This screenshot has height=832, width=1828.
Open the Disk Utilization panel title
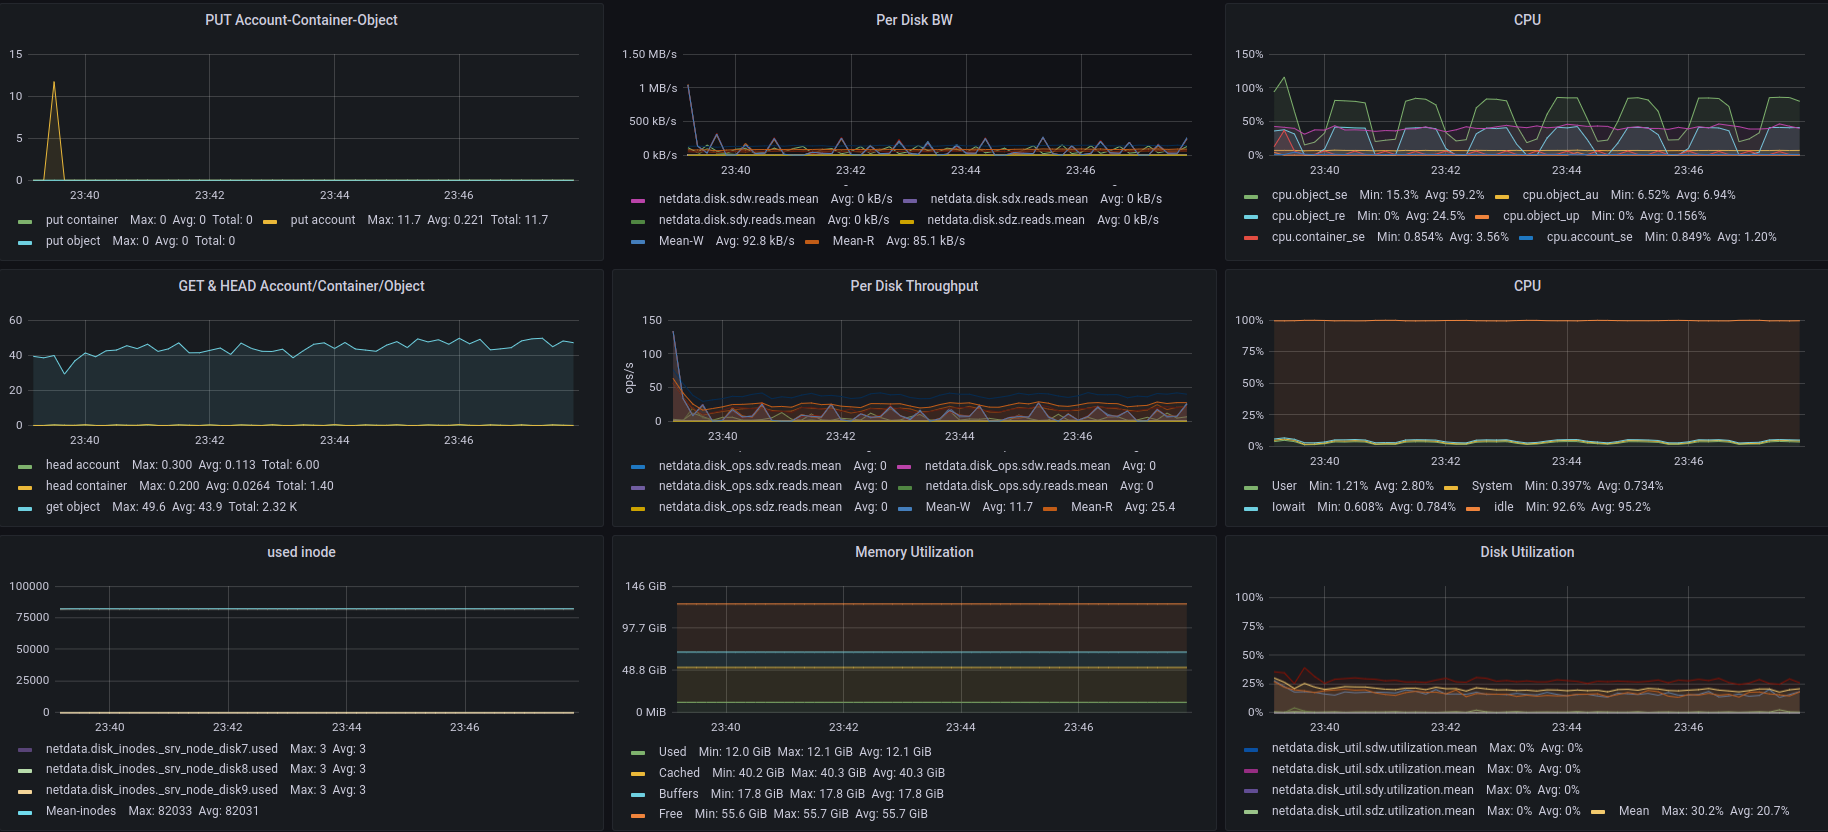(1526, 552)
